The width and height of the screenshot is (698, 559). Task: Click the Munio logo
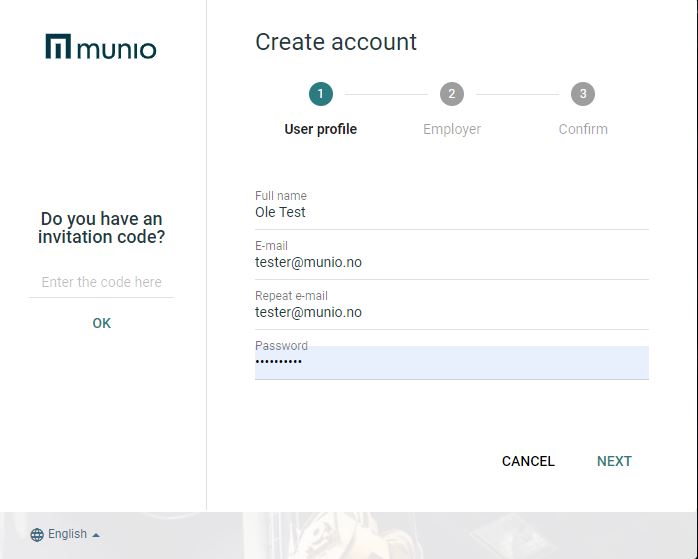pyautogui.click(x=101, y=46)
